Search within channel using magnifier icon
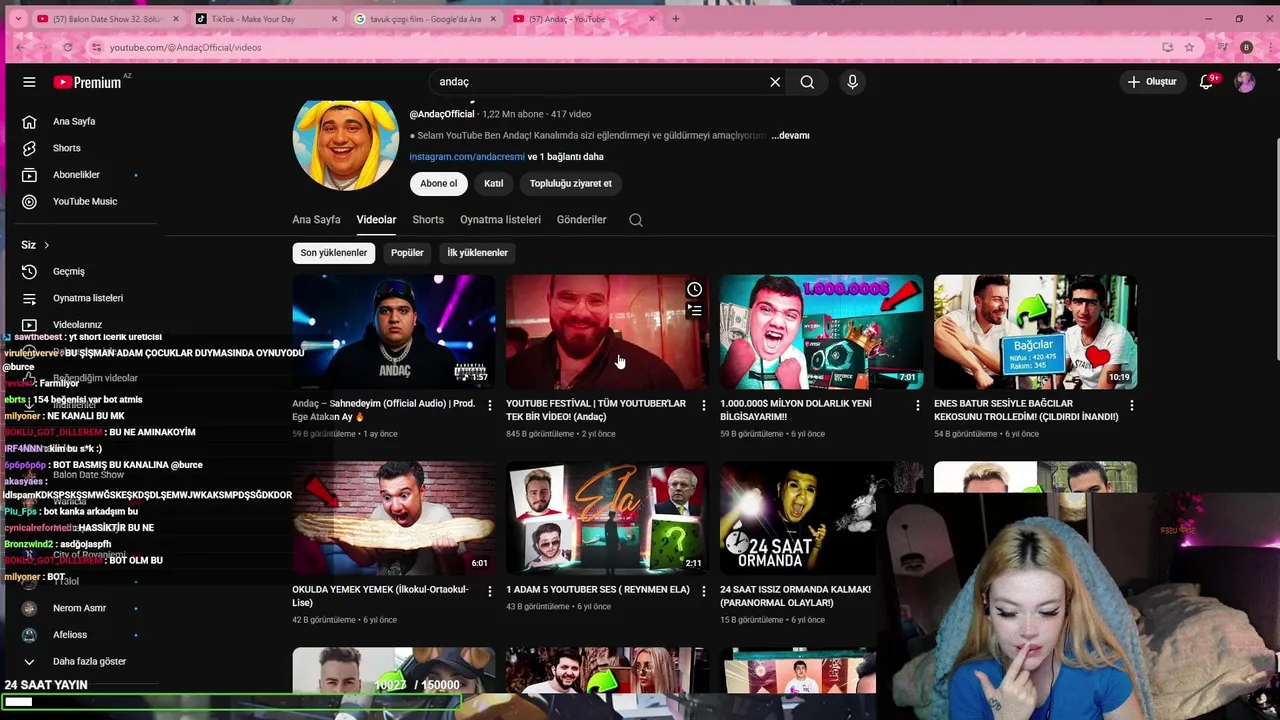The image size is (1280, 720). coord(636,220)
